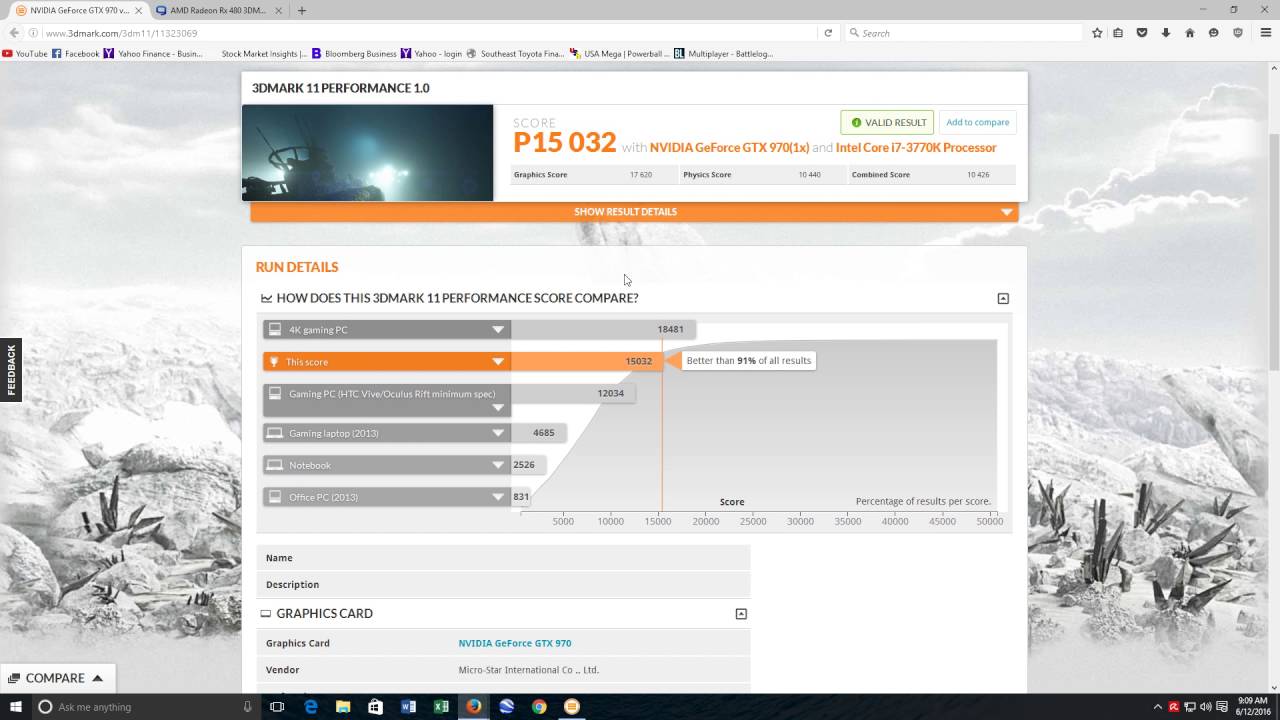Open the Facebook bookmark
Image resolution: width=1280 pixels, height=720 pixels.
pos(76,54)
